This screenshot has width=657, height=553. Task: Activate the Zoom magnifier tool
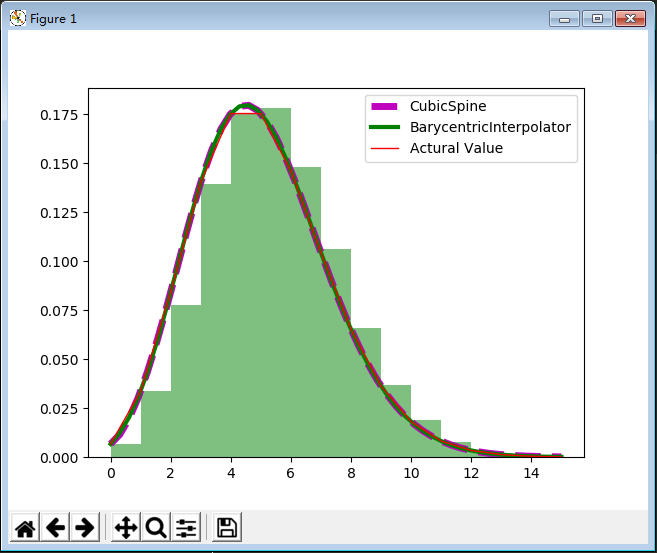[156, 527]
